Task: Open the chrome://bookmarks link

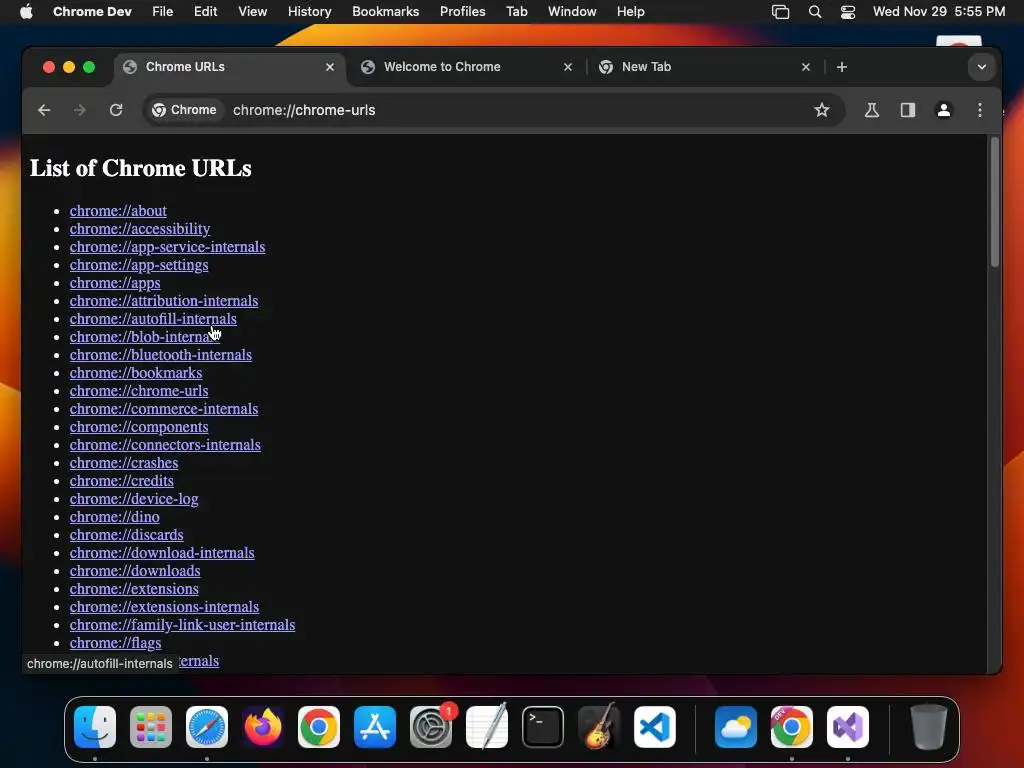Action: (136, 373)
